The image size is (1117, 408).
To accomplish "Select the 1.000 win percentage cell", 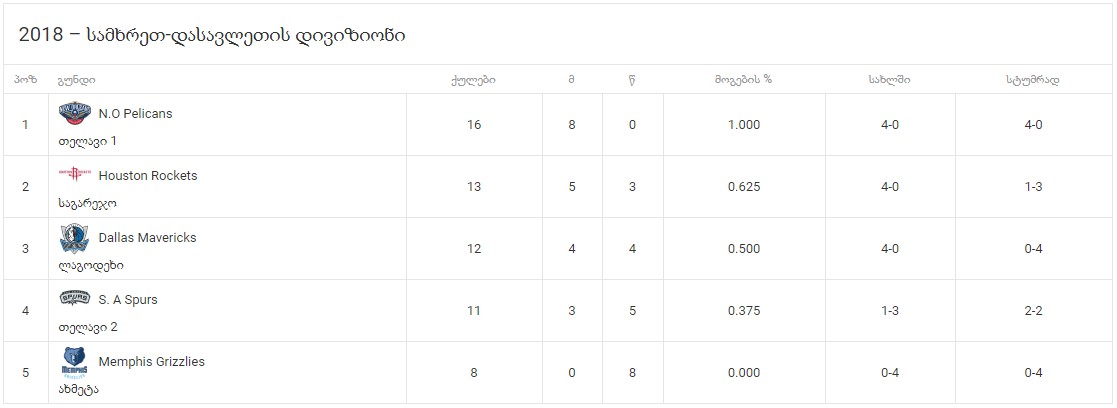I will click(x=744, y=125).
